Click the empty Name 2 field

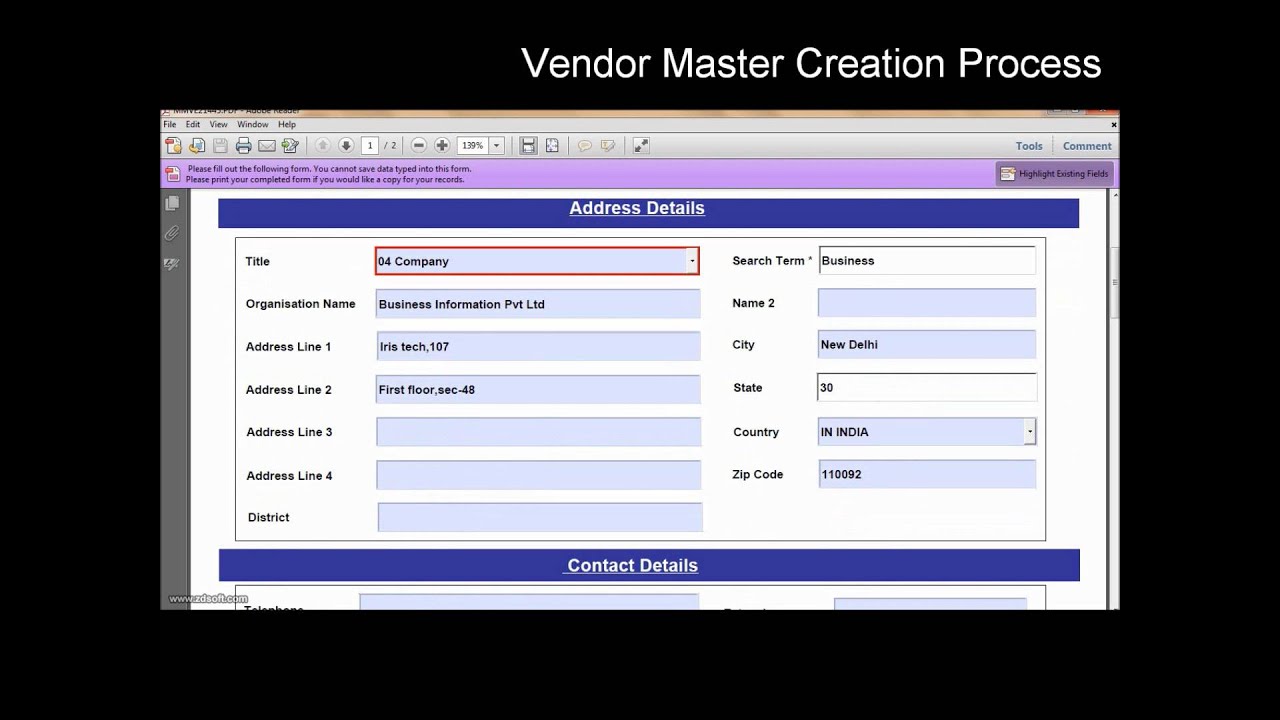coord(927,303)
